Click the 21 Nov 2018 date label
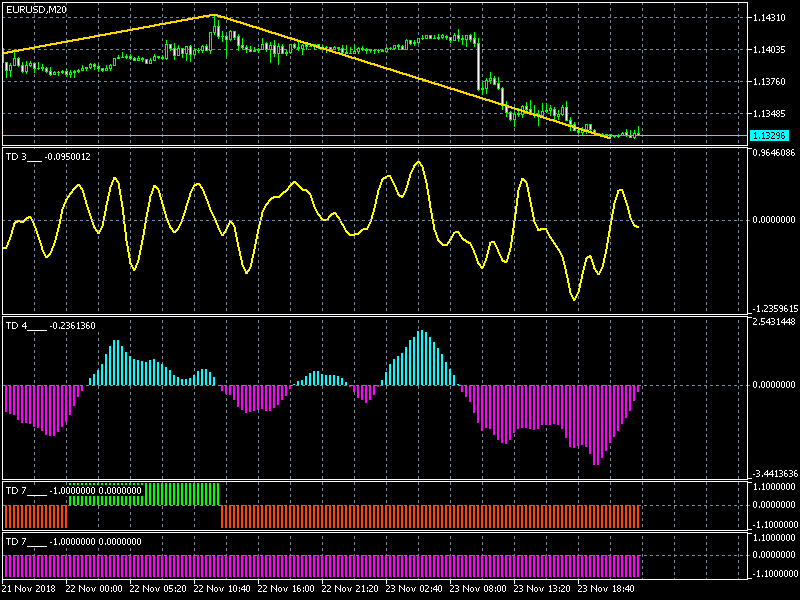This screenshot has width=800, height=600. tap(28, 589)
